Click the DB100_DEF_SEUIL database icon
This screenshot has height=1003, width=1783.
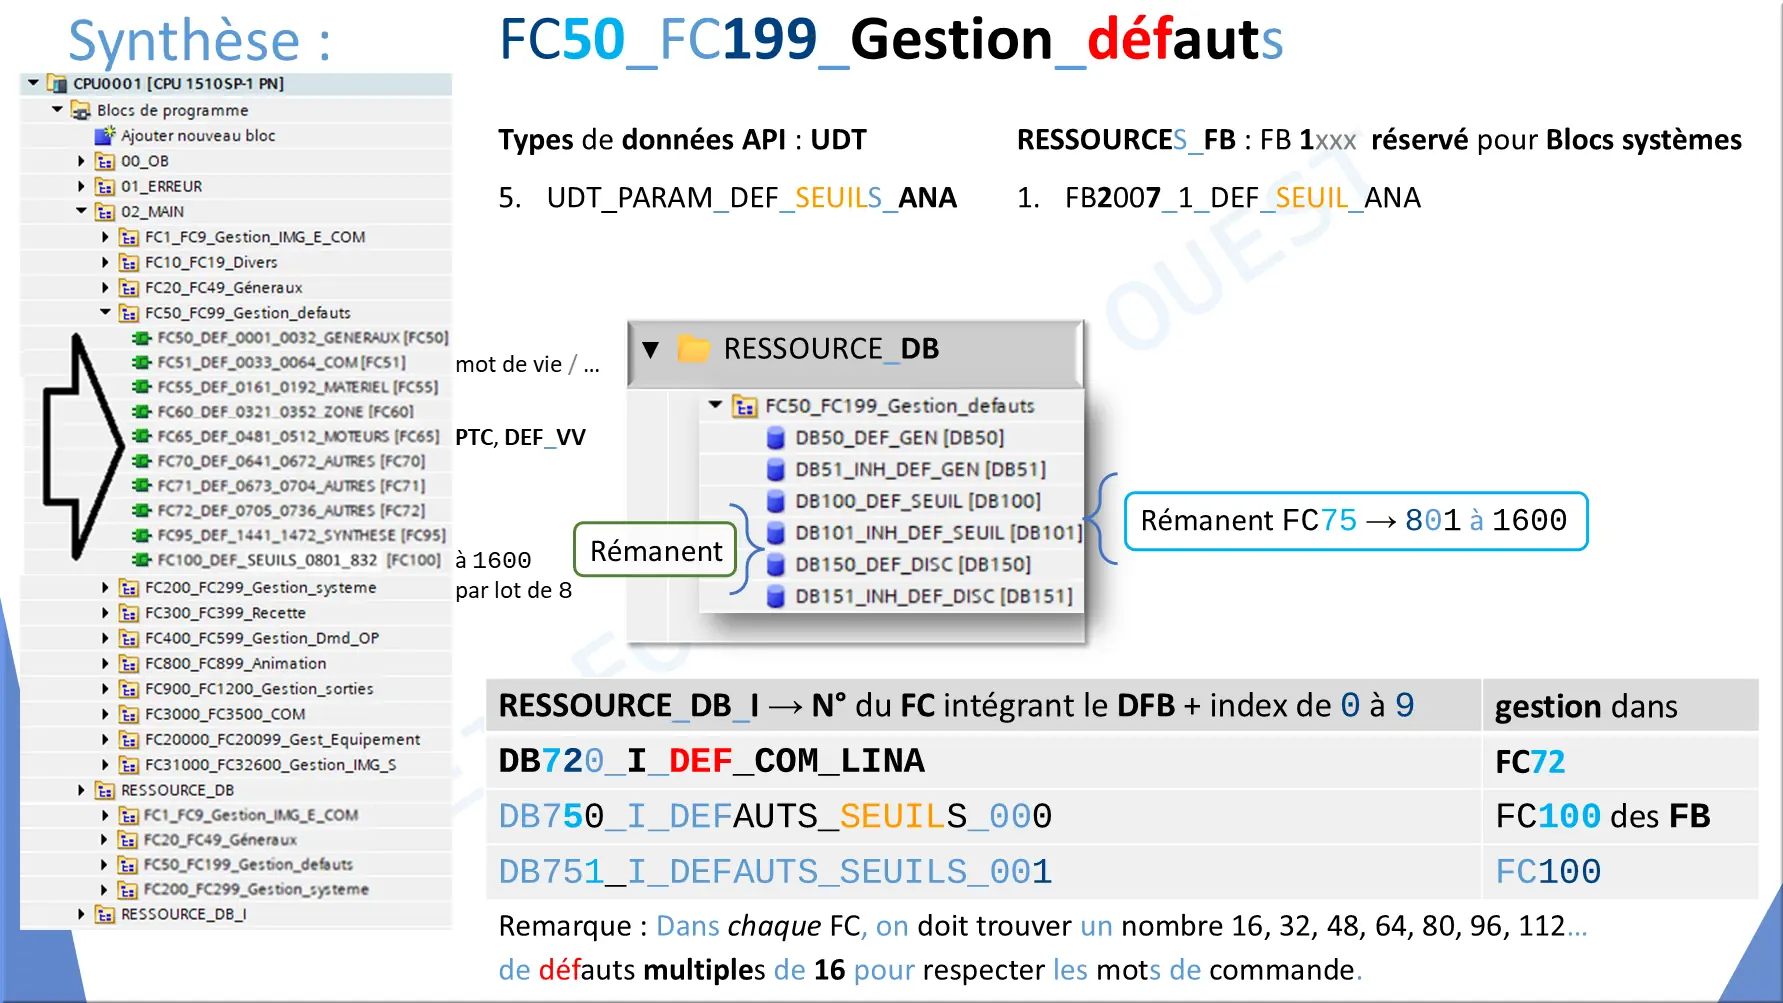775,501
